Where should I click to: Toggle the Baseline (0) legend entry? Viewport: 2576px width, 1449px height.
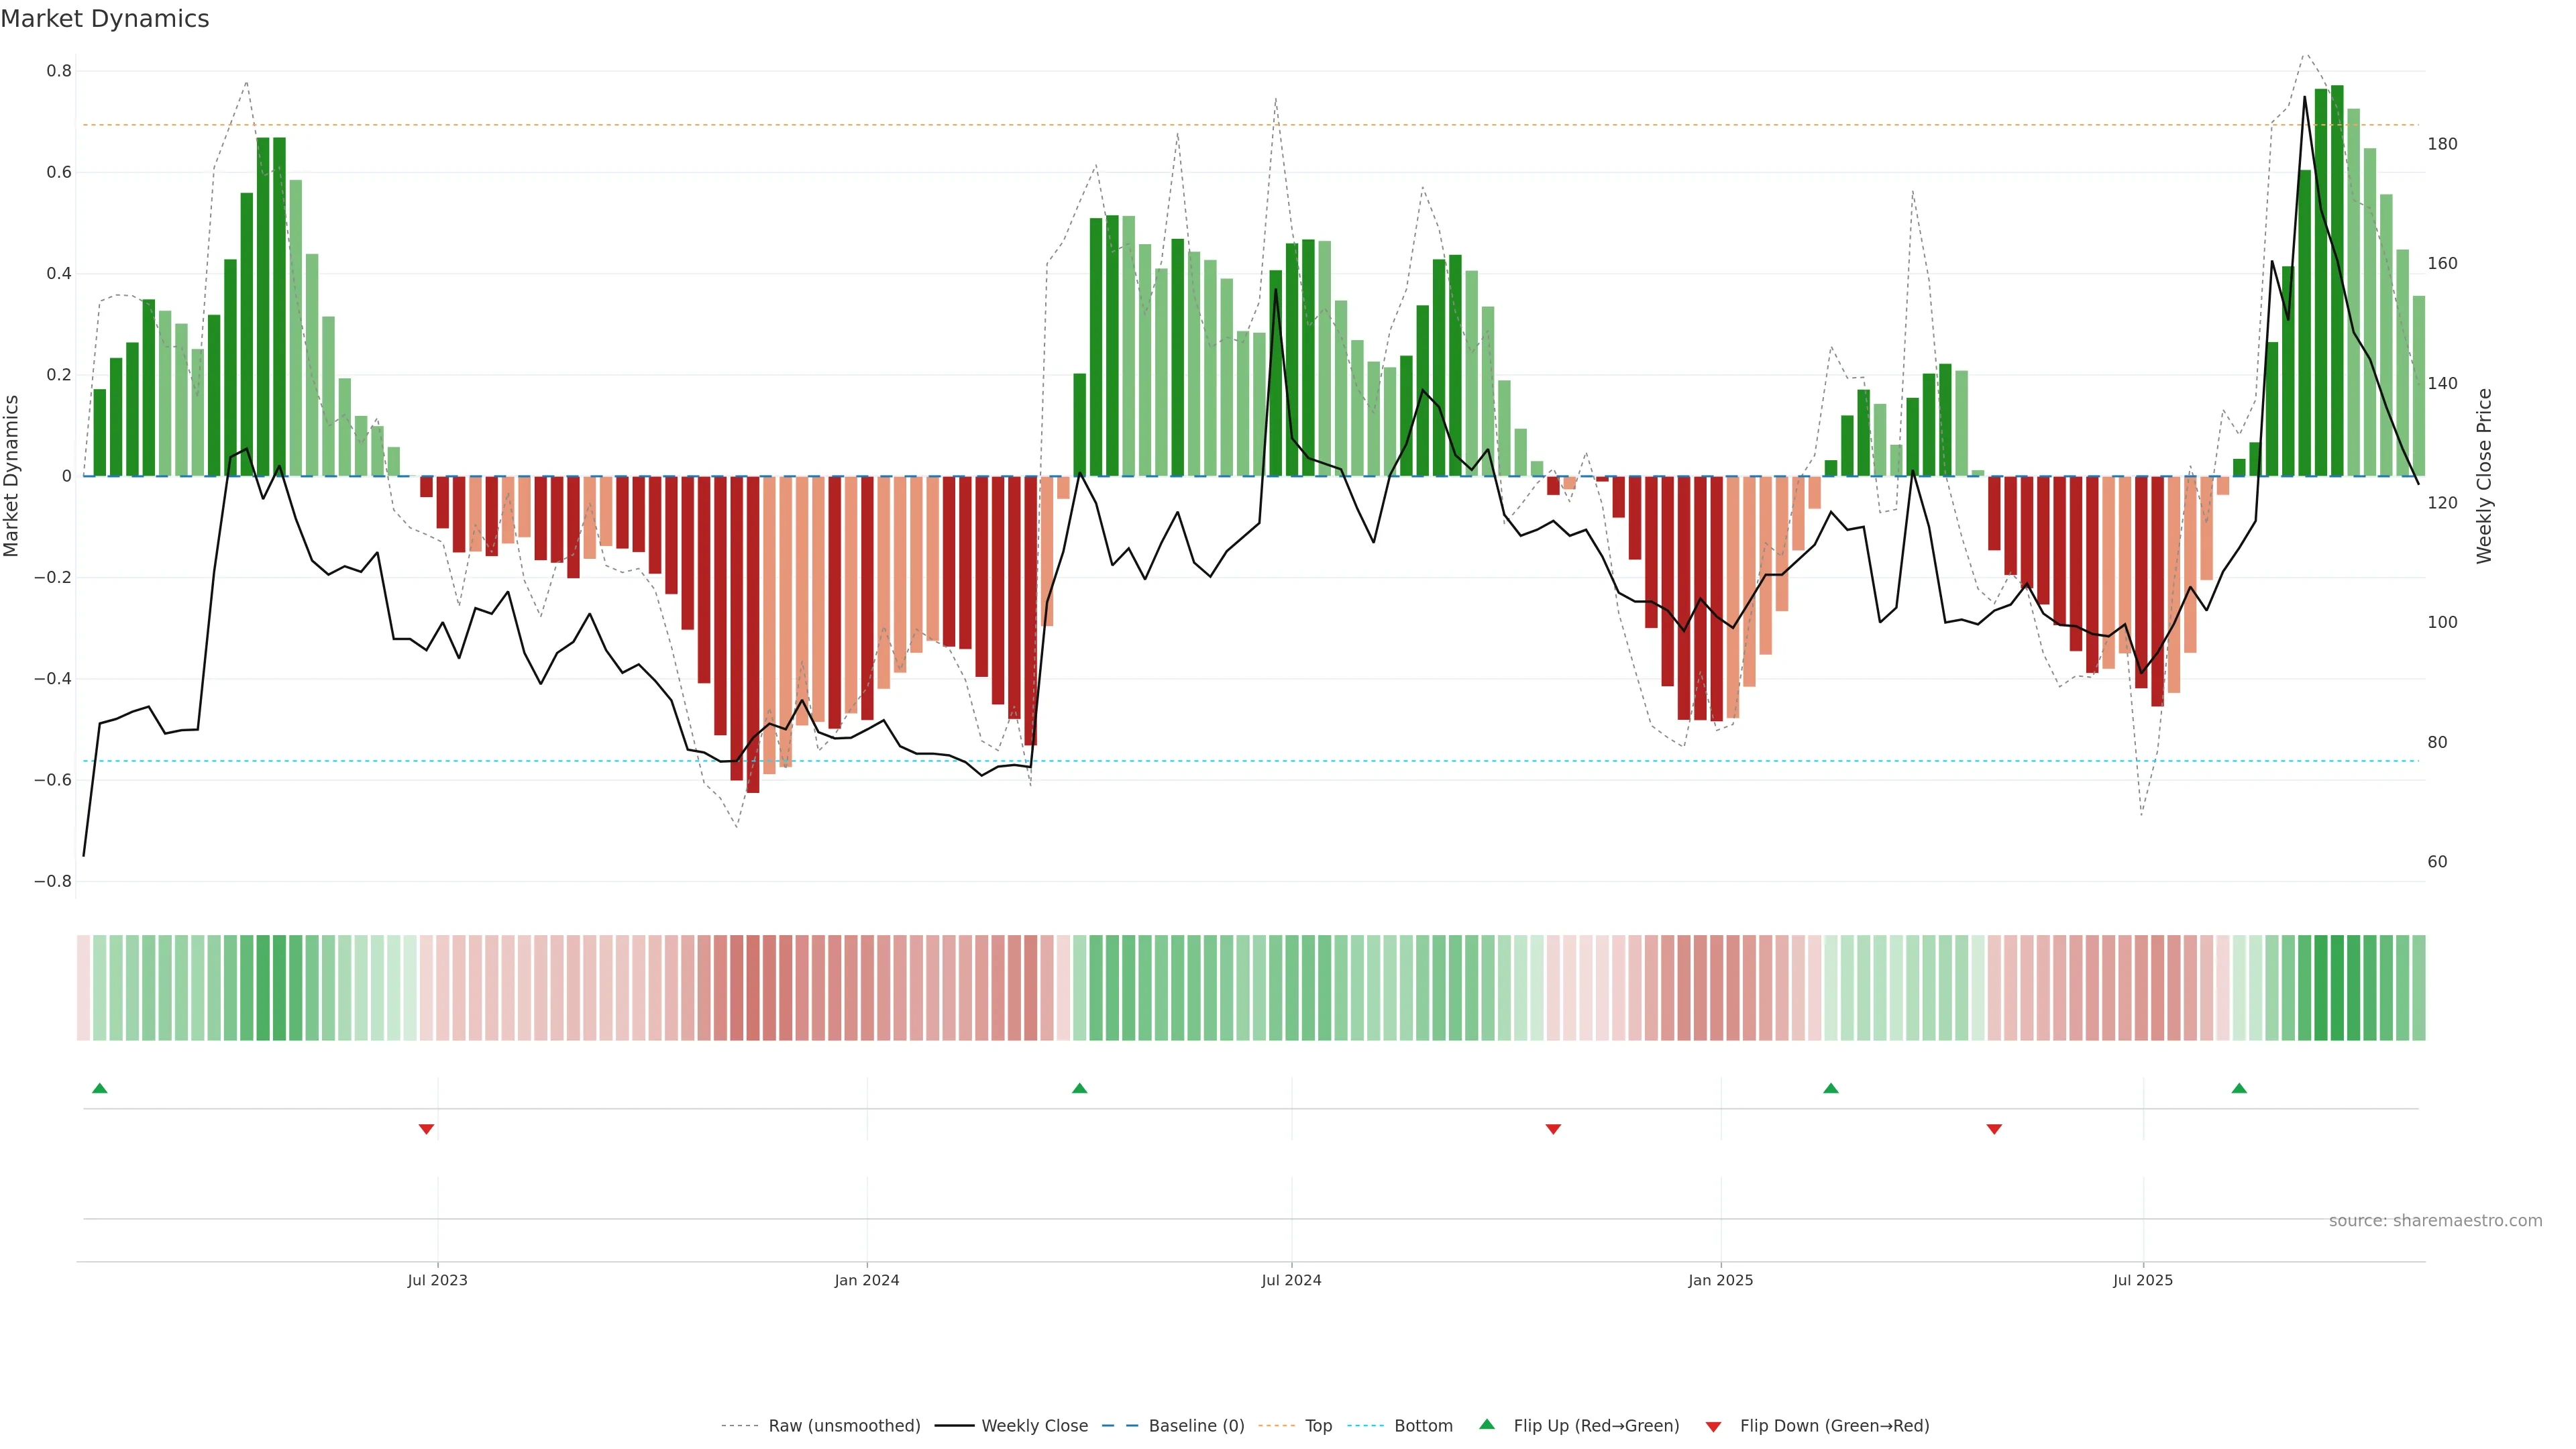[x=1196, y=1426]
